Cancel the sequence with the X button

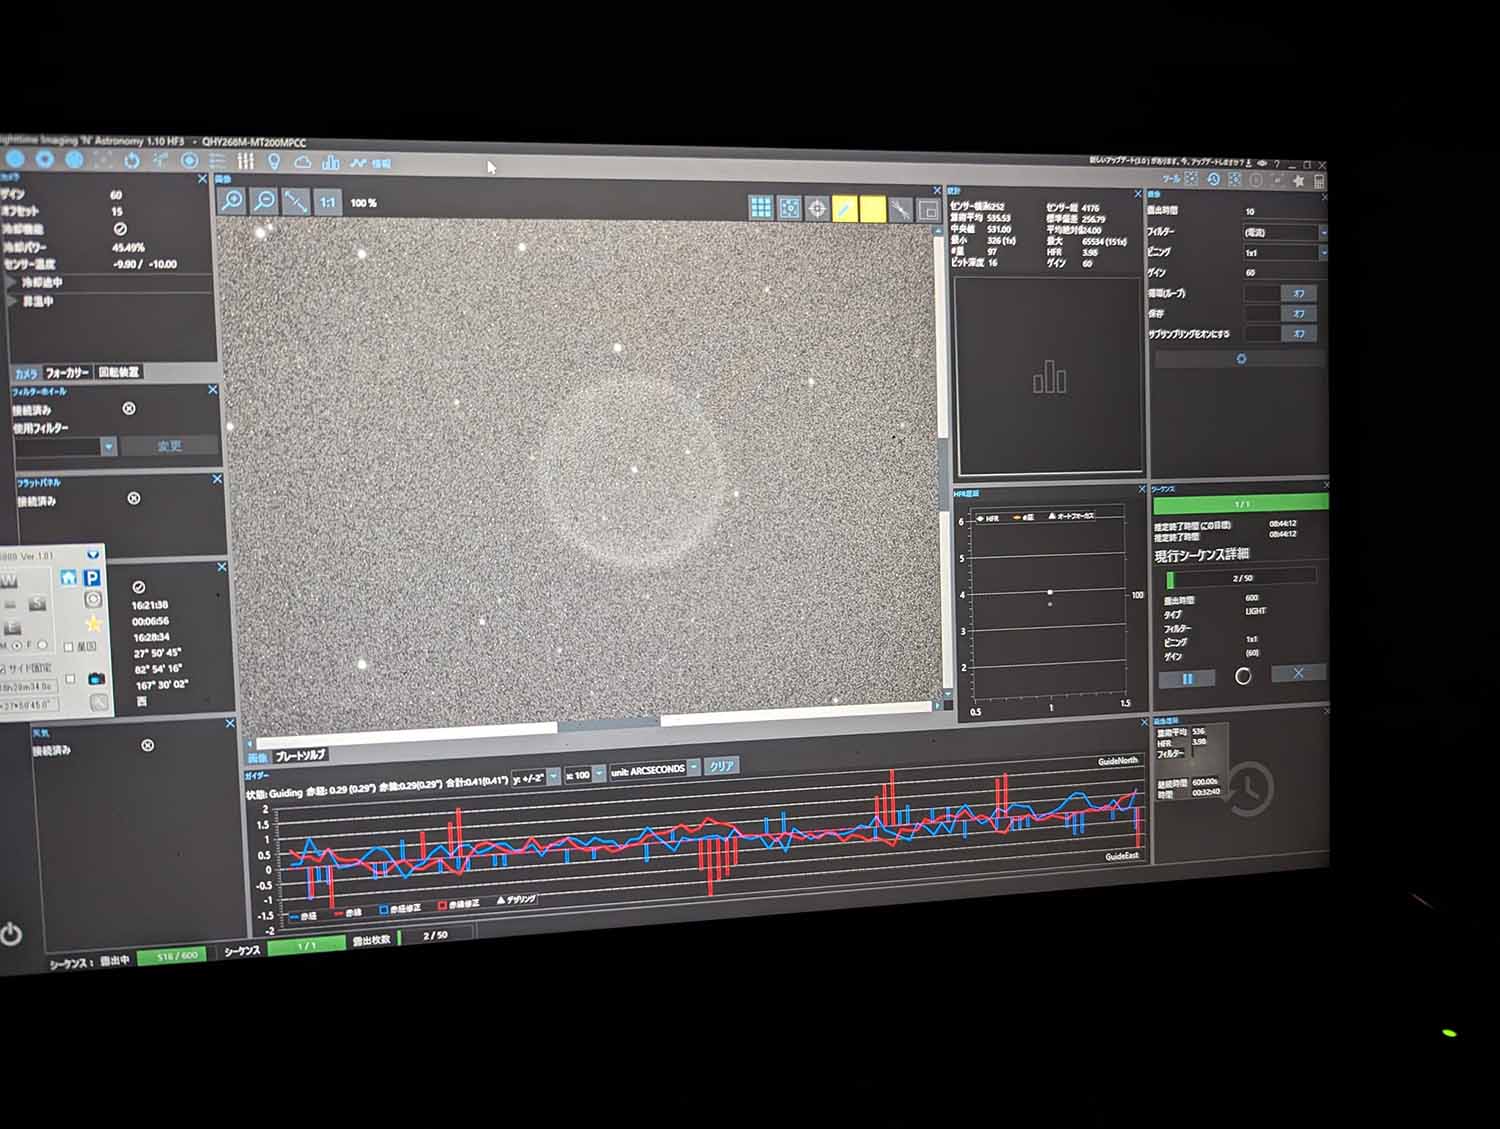tap(1298, 673)
